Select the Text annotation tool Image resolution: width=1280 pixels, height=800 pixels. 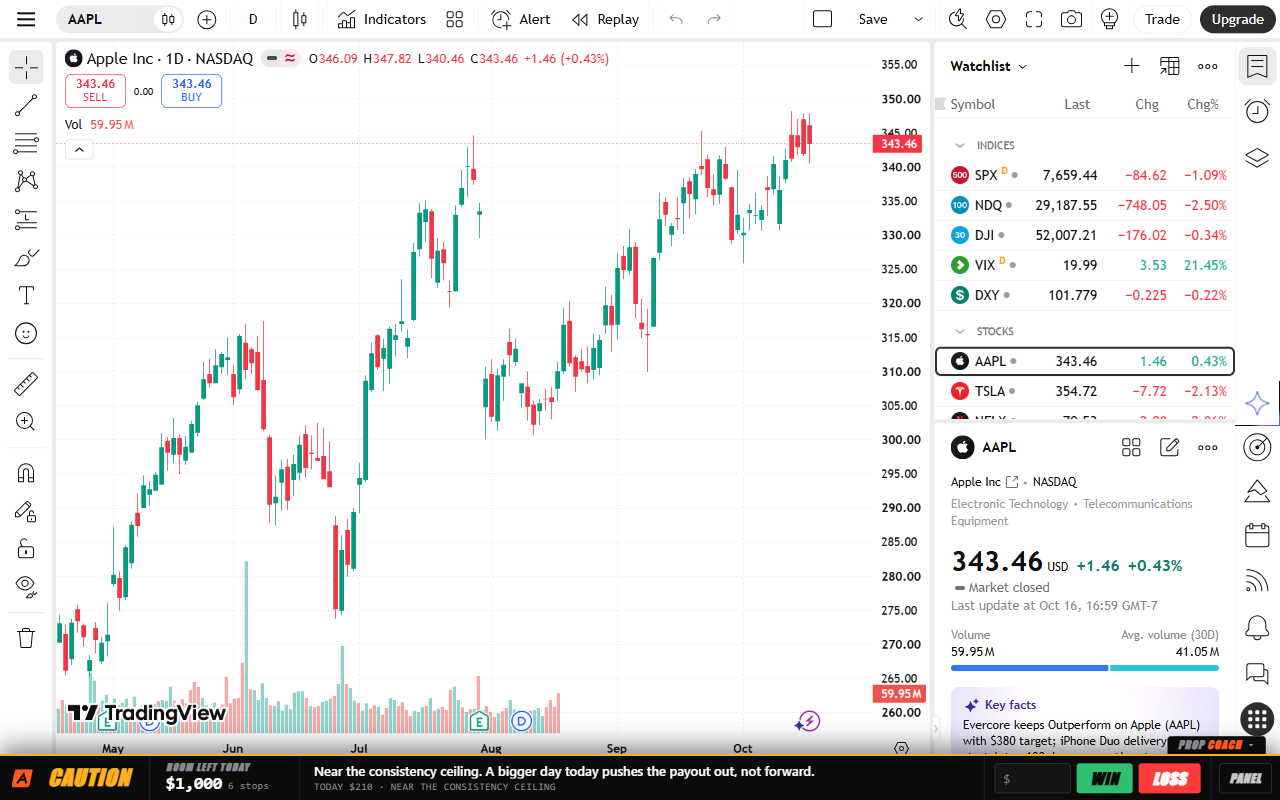[x=26, y=295]
